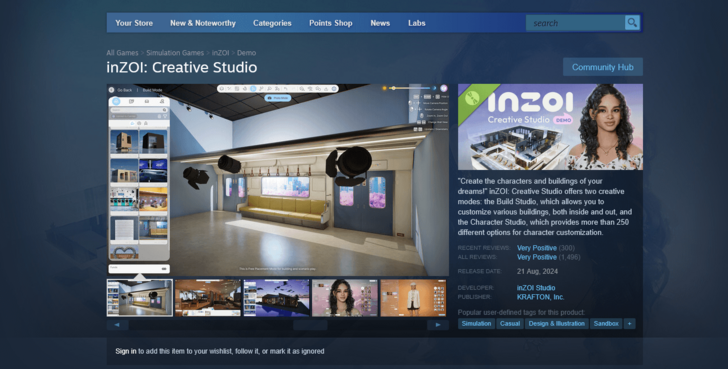Click the blue button below the toolbar
Image resolution: width=728 pixels, height=369 pixels.
coord(278,98)
